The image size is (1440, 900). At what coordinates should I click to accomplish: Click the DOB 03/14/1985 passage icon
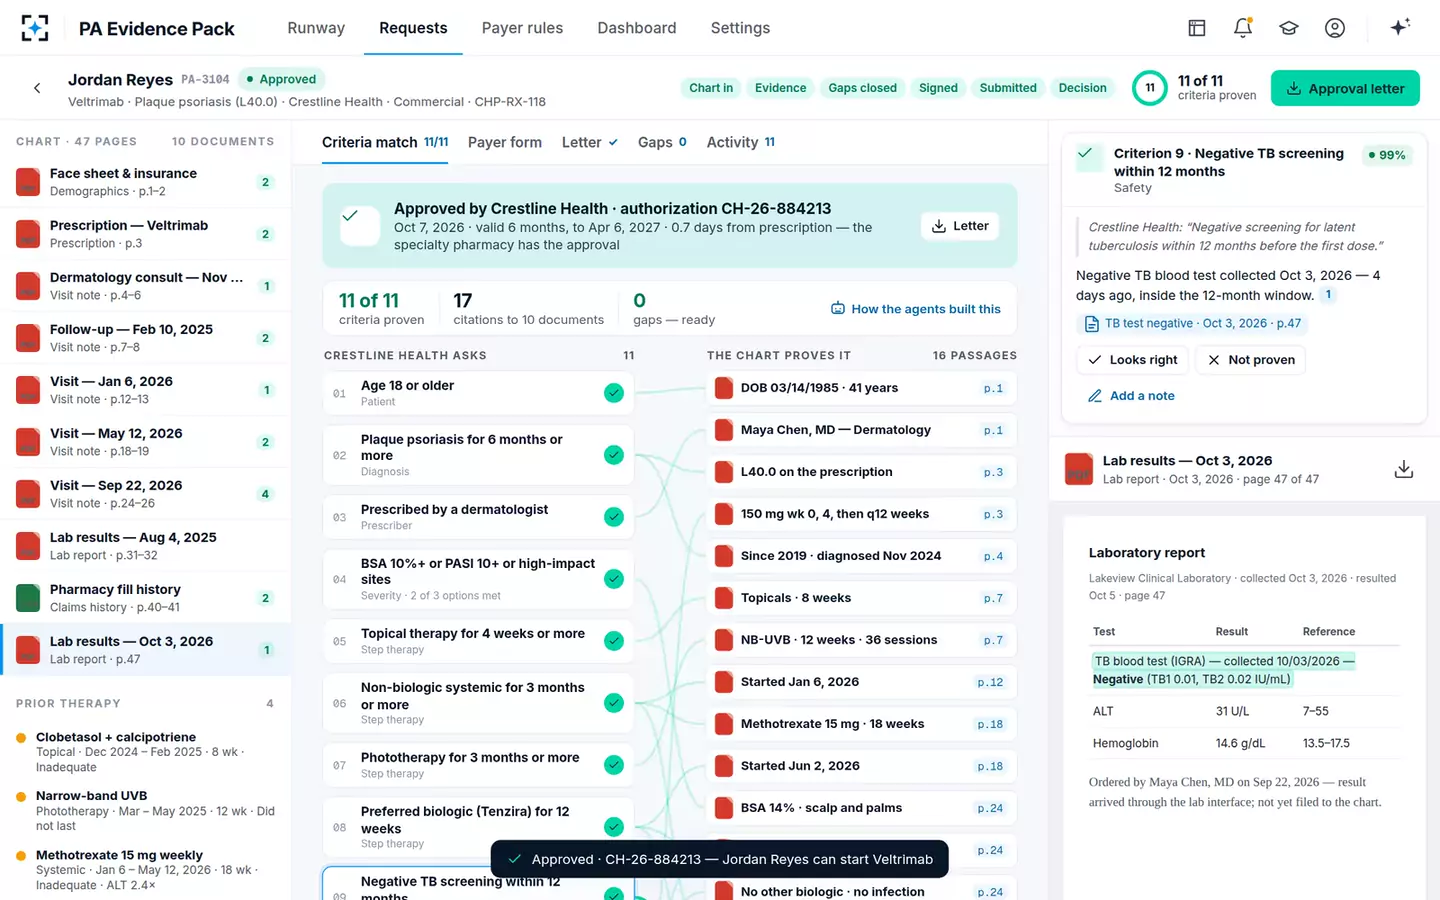point(724,388)
